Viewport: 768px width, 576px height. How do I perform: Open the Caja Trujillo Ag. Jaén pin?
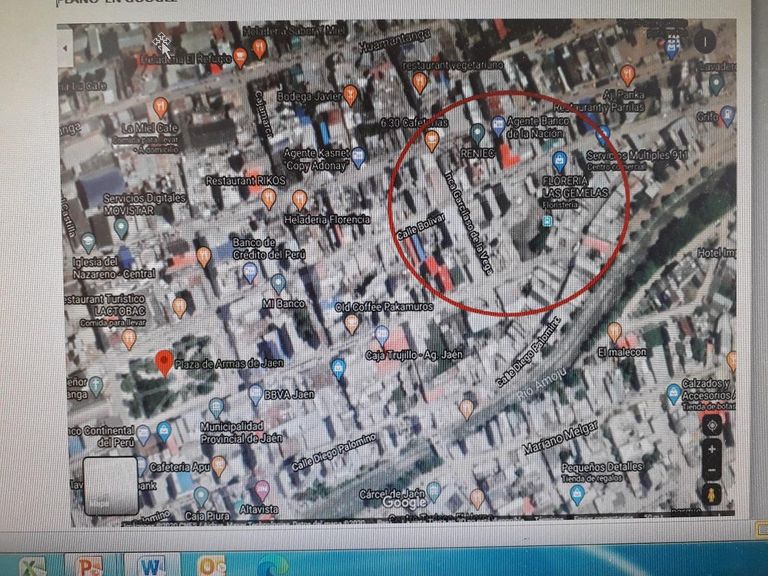[382, 336]
